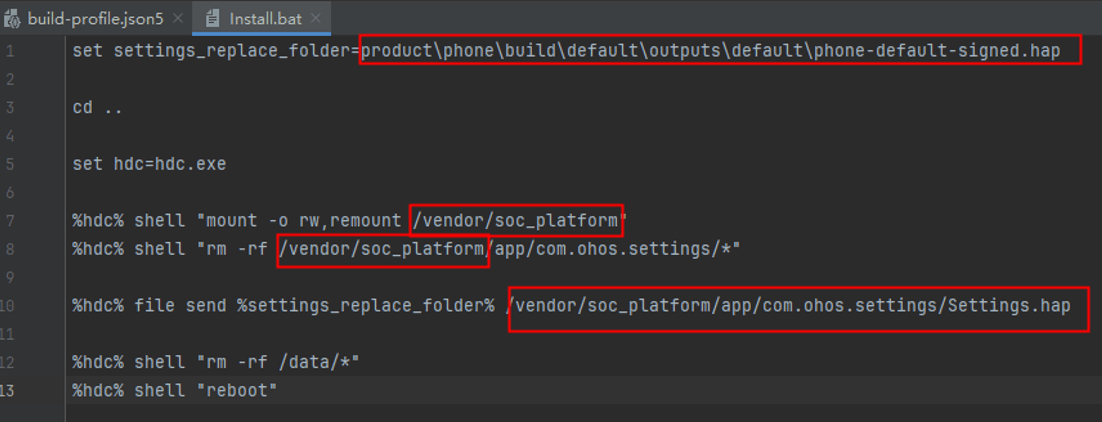
Task: Click the Install.bat file icon
Action: pyautogui.click(x=212, y=19)
